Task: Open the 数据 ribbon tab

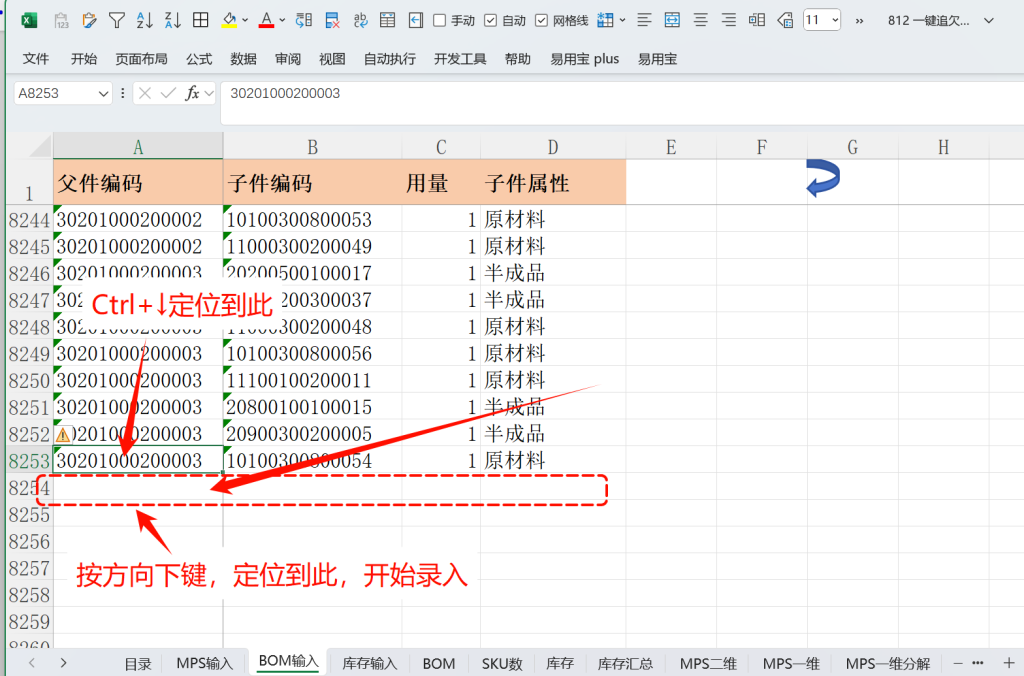Action: coord(243,59)
